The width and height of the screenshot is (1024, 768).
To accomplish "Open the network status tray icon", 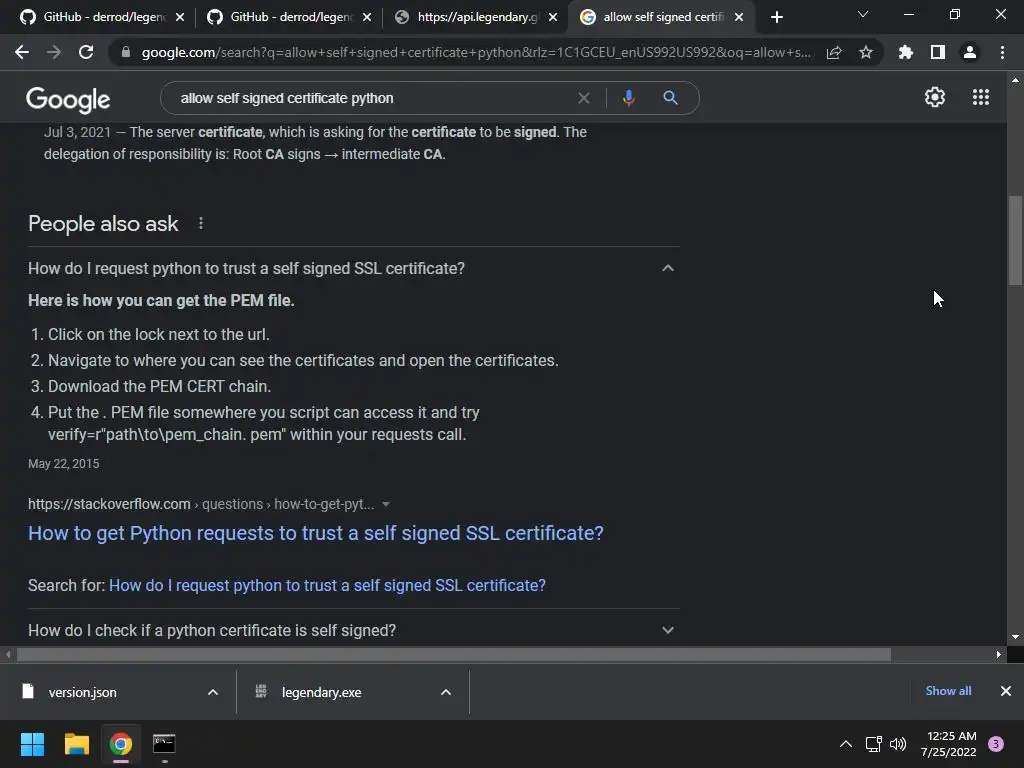I will point(873,744).
